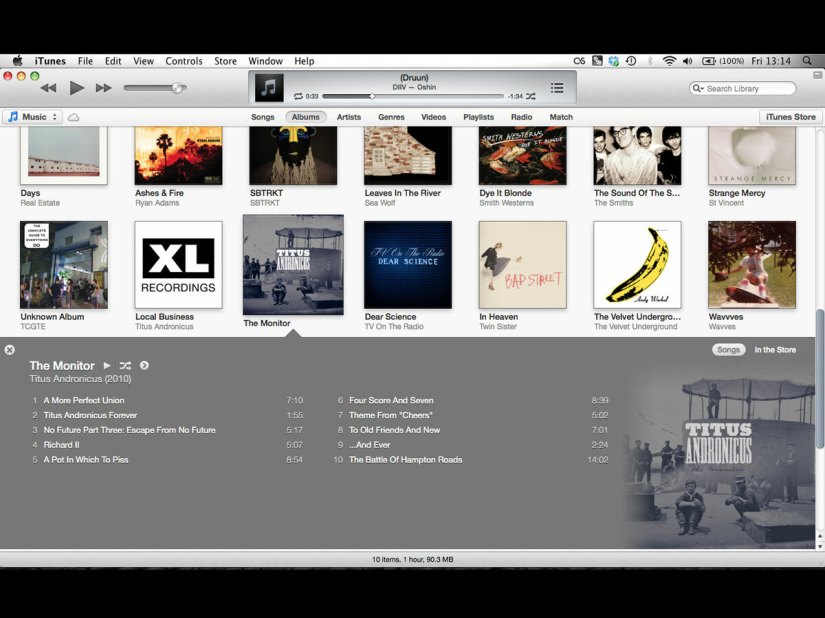Toggle the shuffle icon beside remaining time
The height and width of the screenshot is (618, 825).
(531, 96)
